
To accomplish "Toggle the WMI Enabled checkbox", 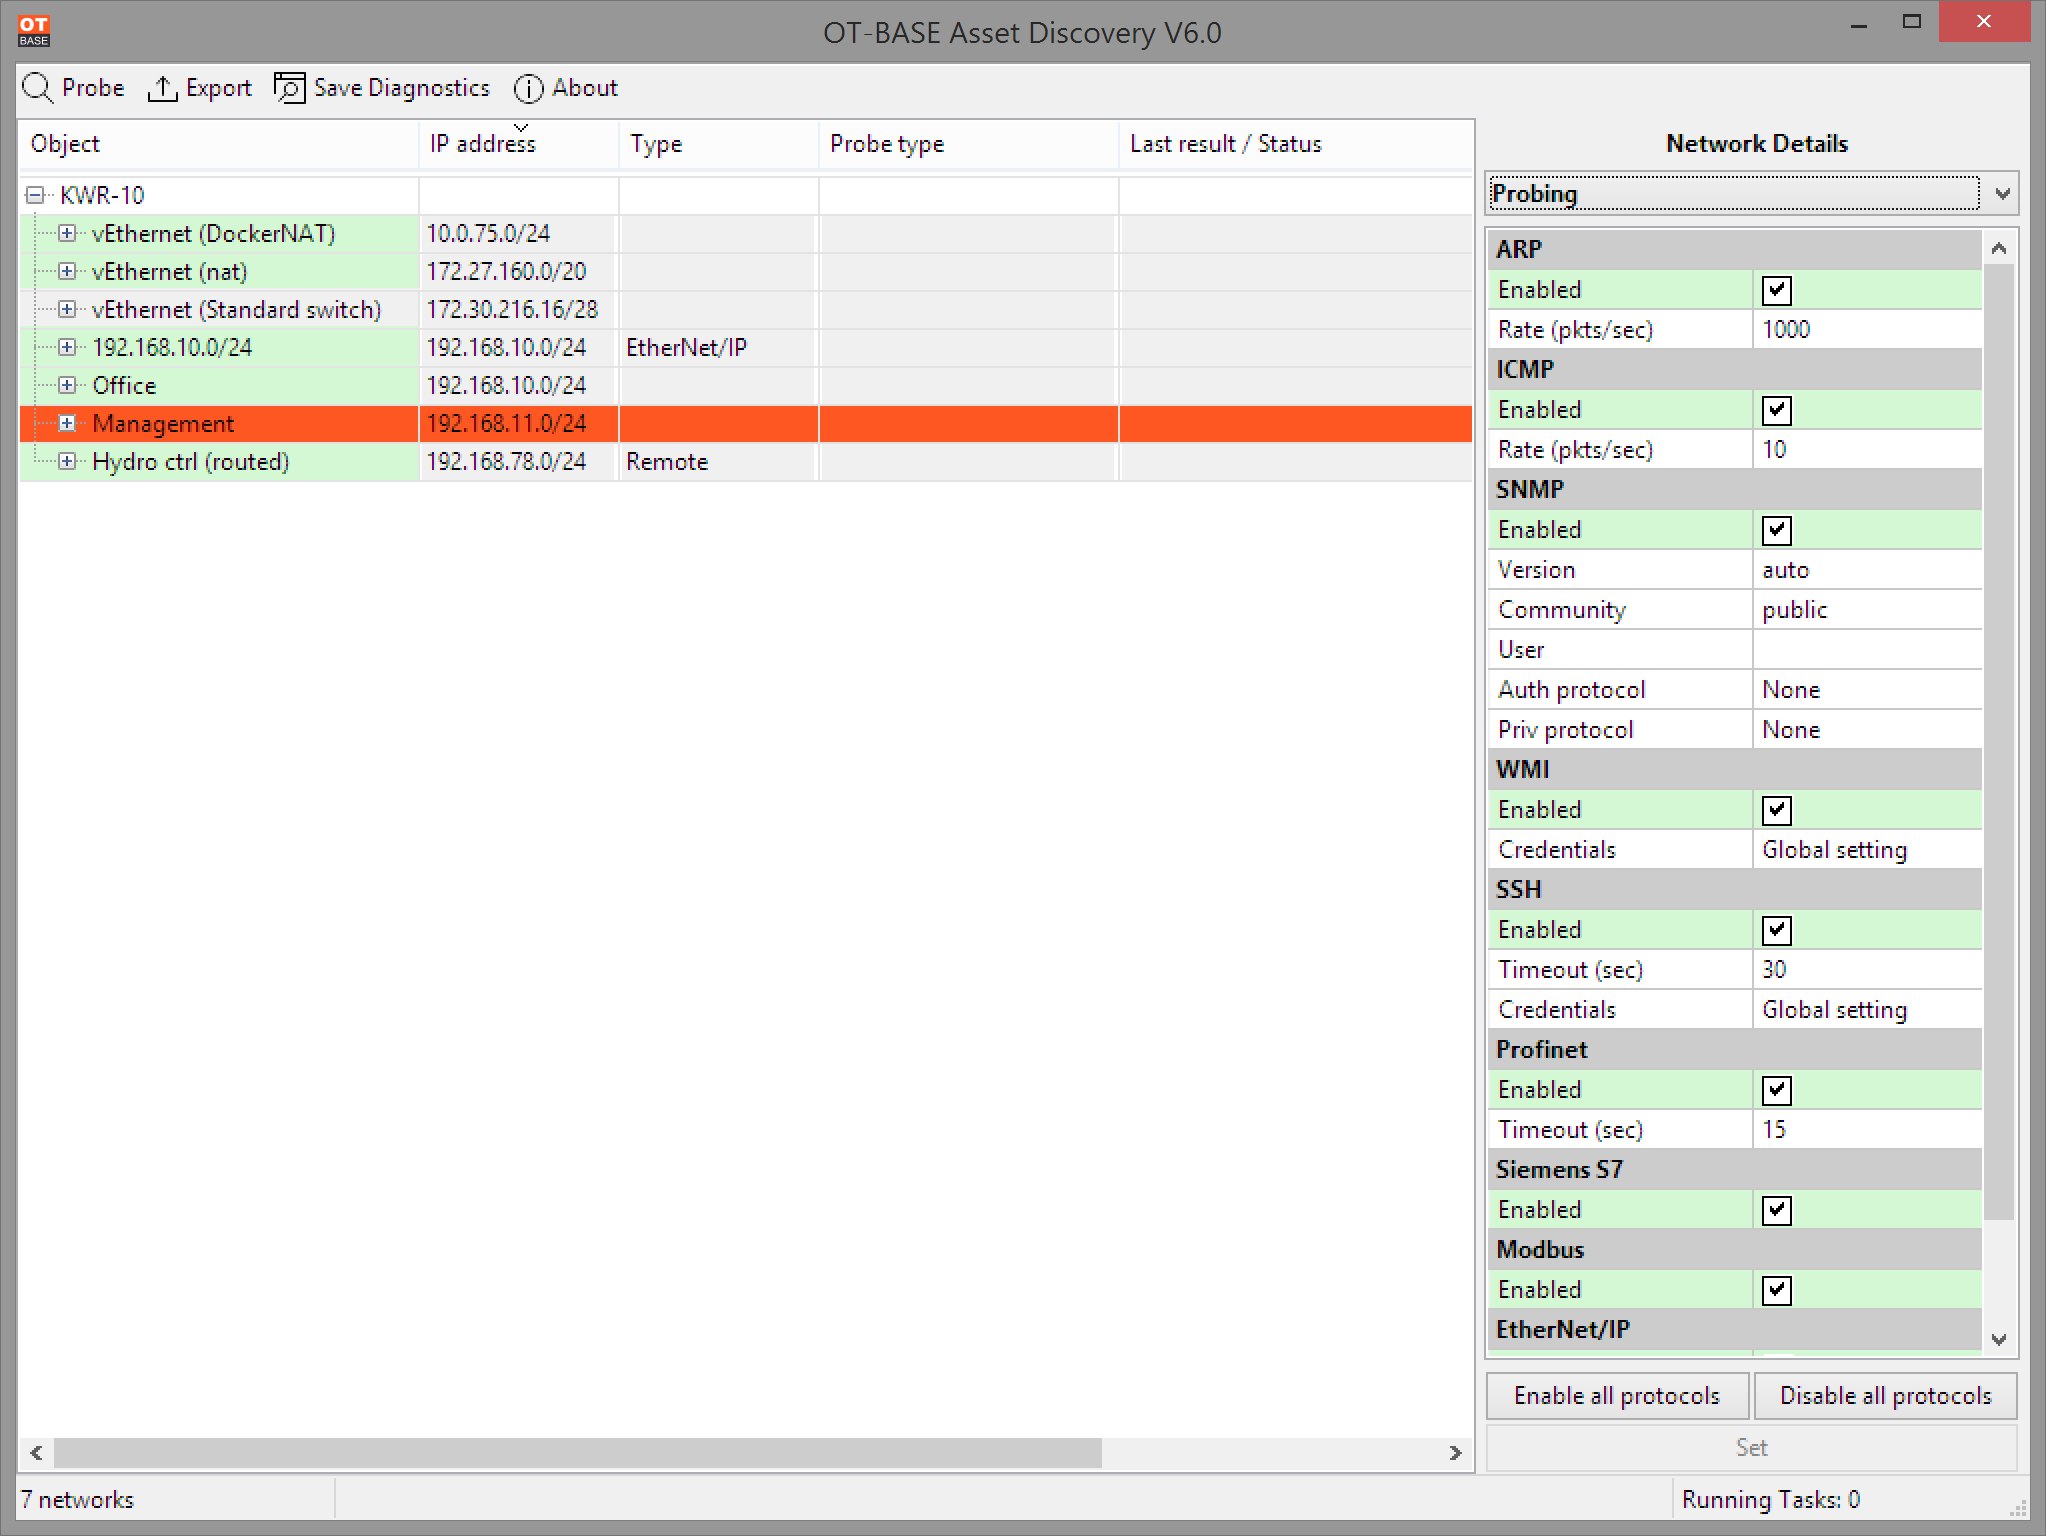I will click(x=1776, y=810).
